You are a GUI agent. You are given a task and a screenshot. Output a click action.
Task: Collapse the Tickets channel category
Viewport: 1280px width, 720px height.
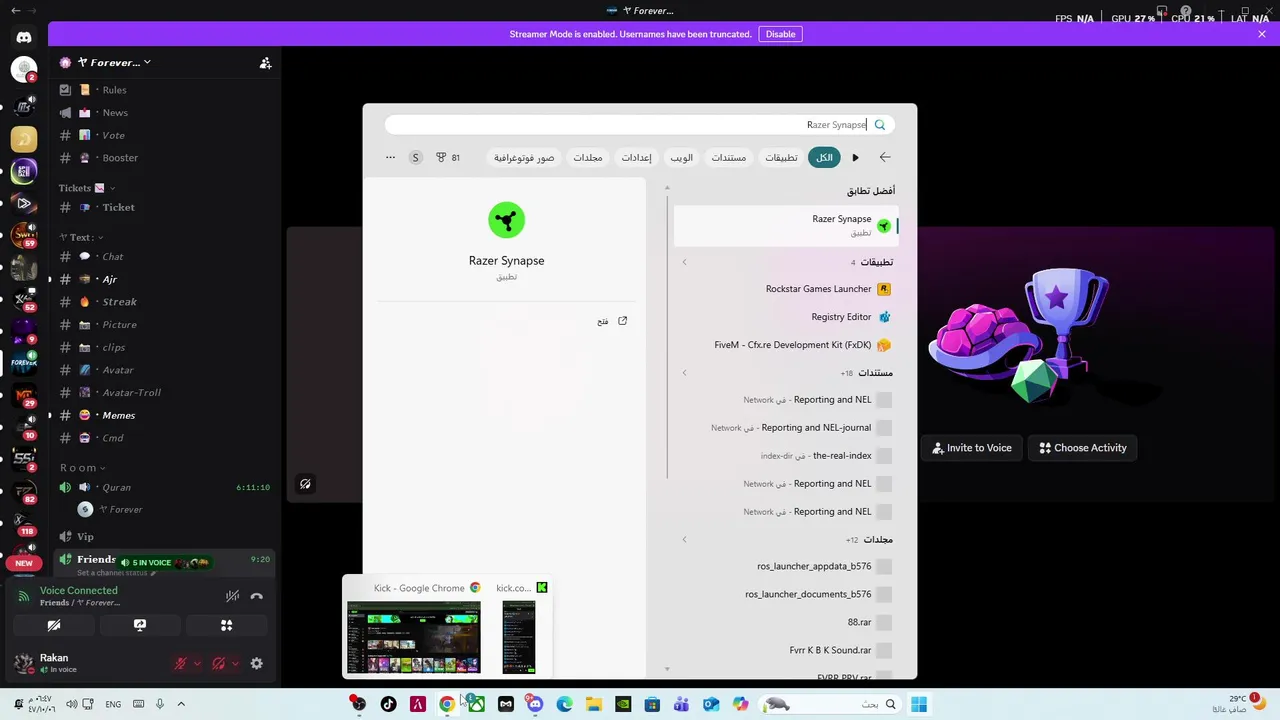pos(112,188)
